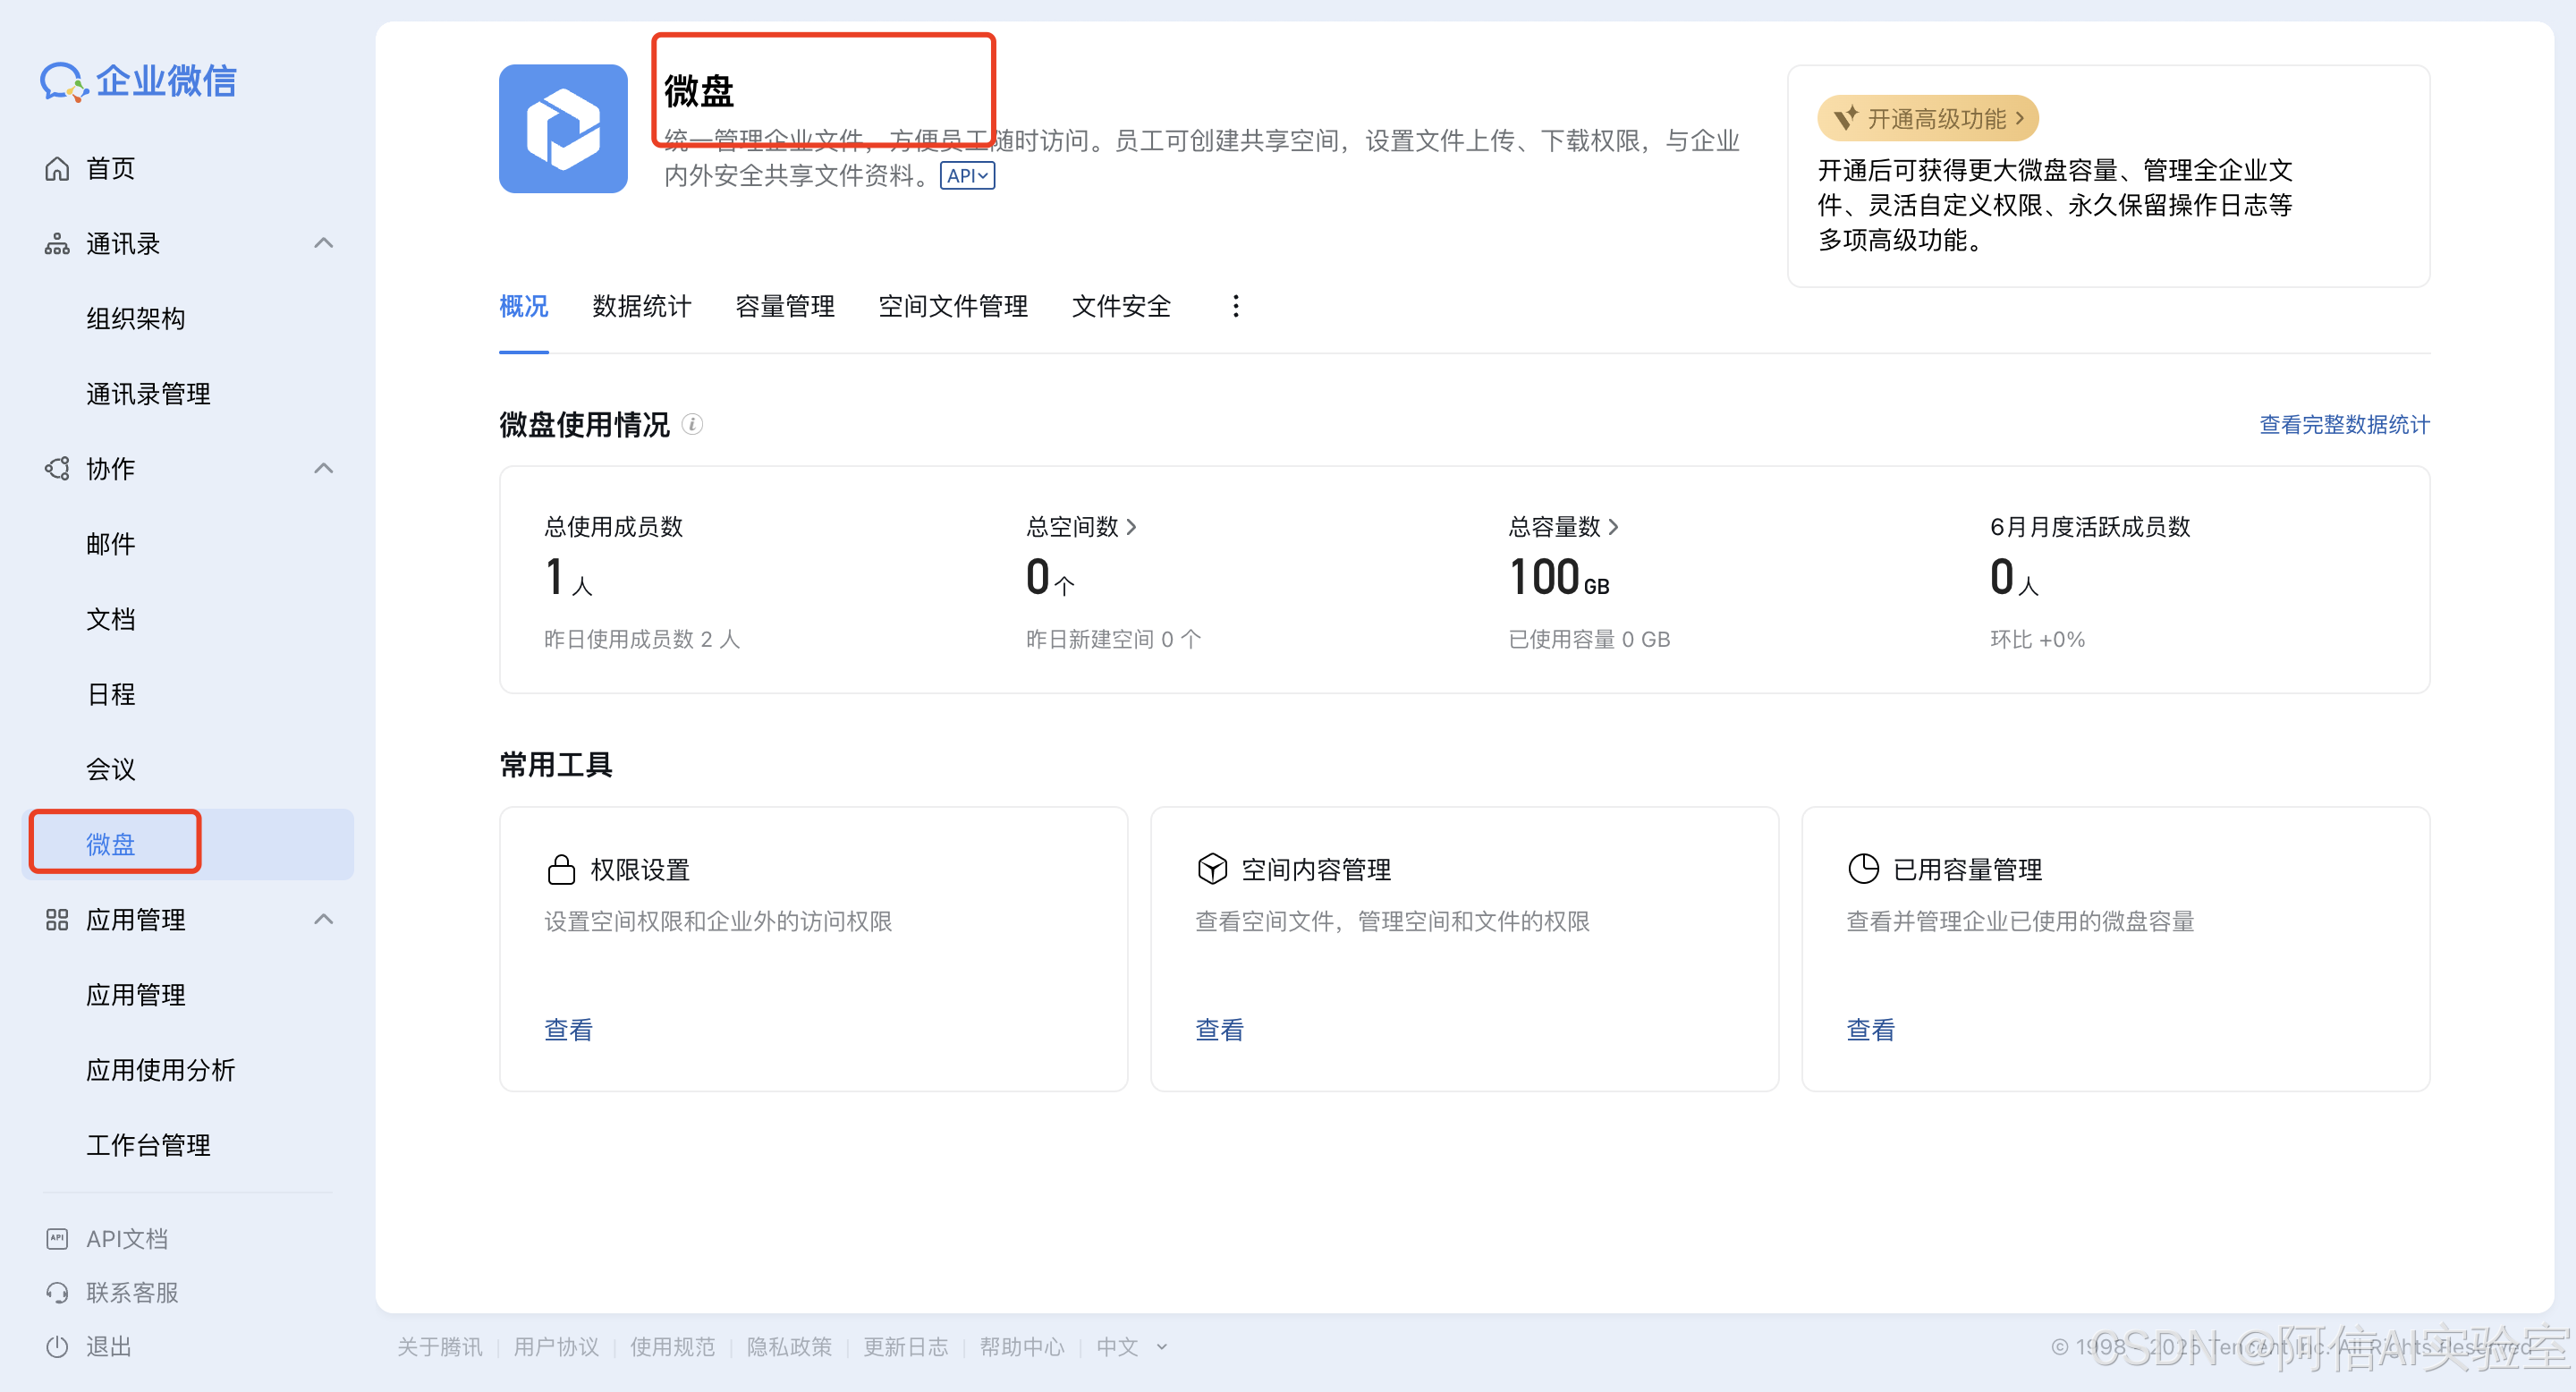The height and width of the screenshot is (1392, 2576).
Task: Click 帮助中心 footer link
Action: [x=1022, y=1347]
